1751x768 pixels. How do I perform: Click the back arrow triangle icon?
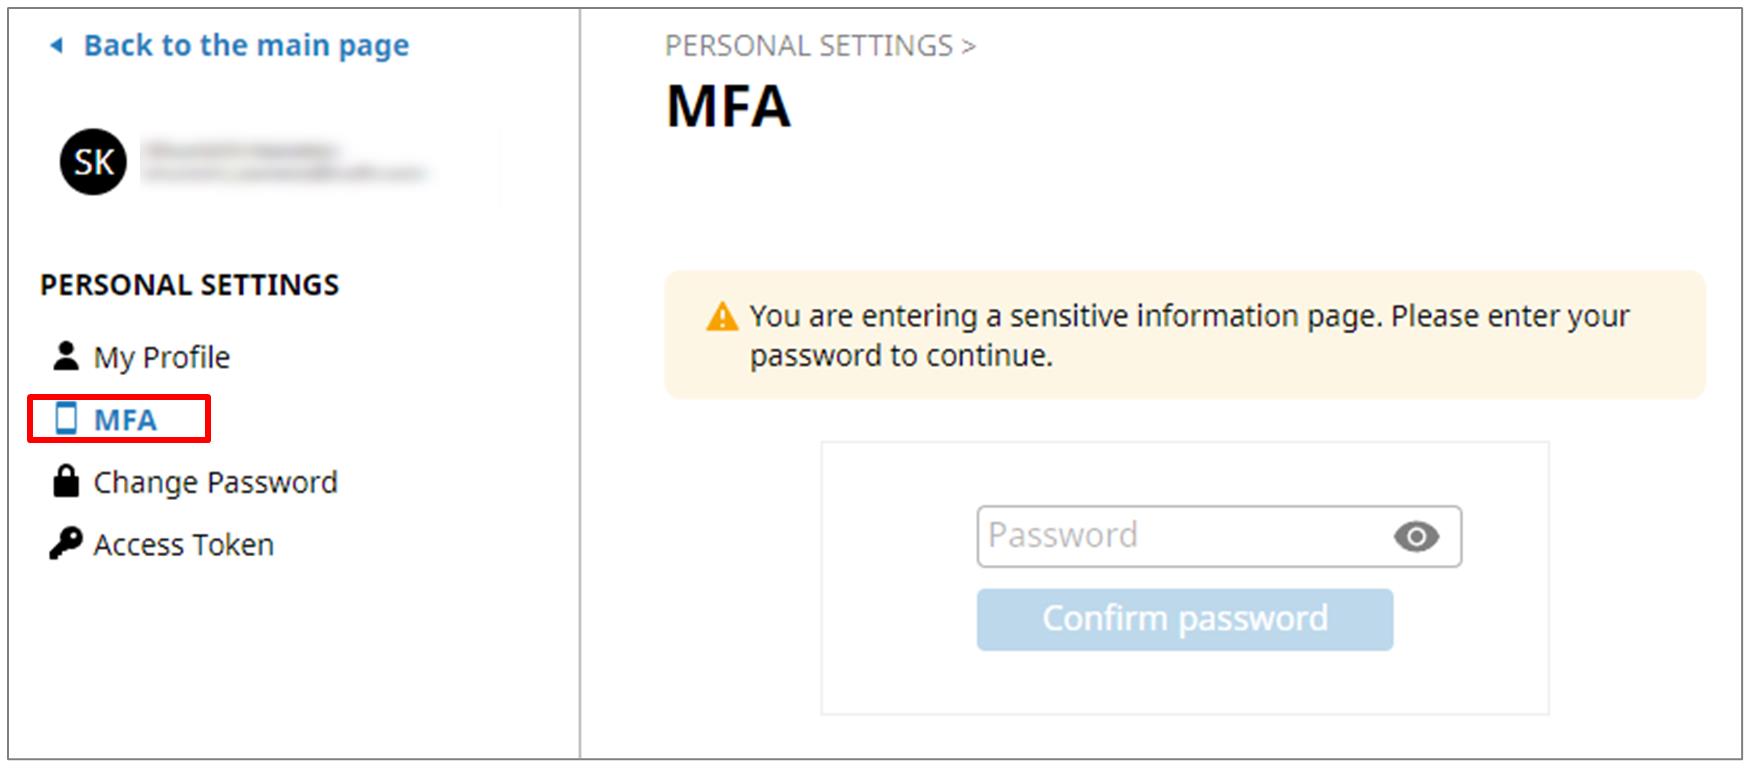click(x=57, y=45)
